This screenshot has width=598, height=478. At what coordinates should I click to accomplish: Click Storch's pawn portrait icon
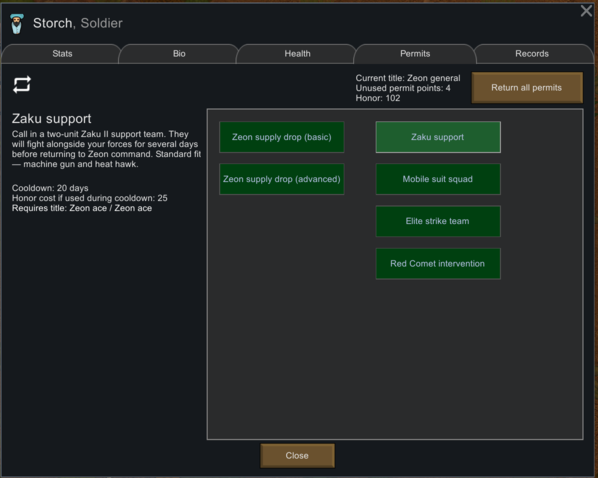17,24
